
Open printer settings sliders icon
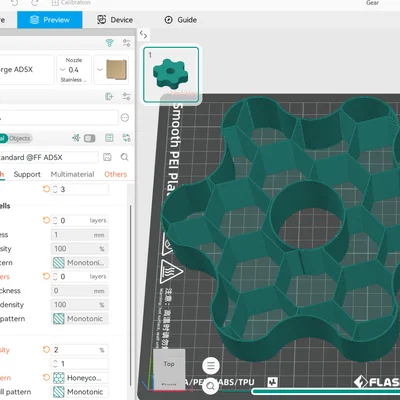(x=126, y=43)
